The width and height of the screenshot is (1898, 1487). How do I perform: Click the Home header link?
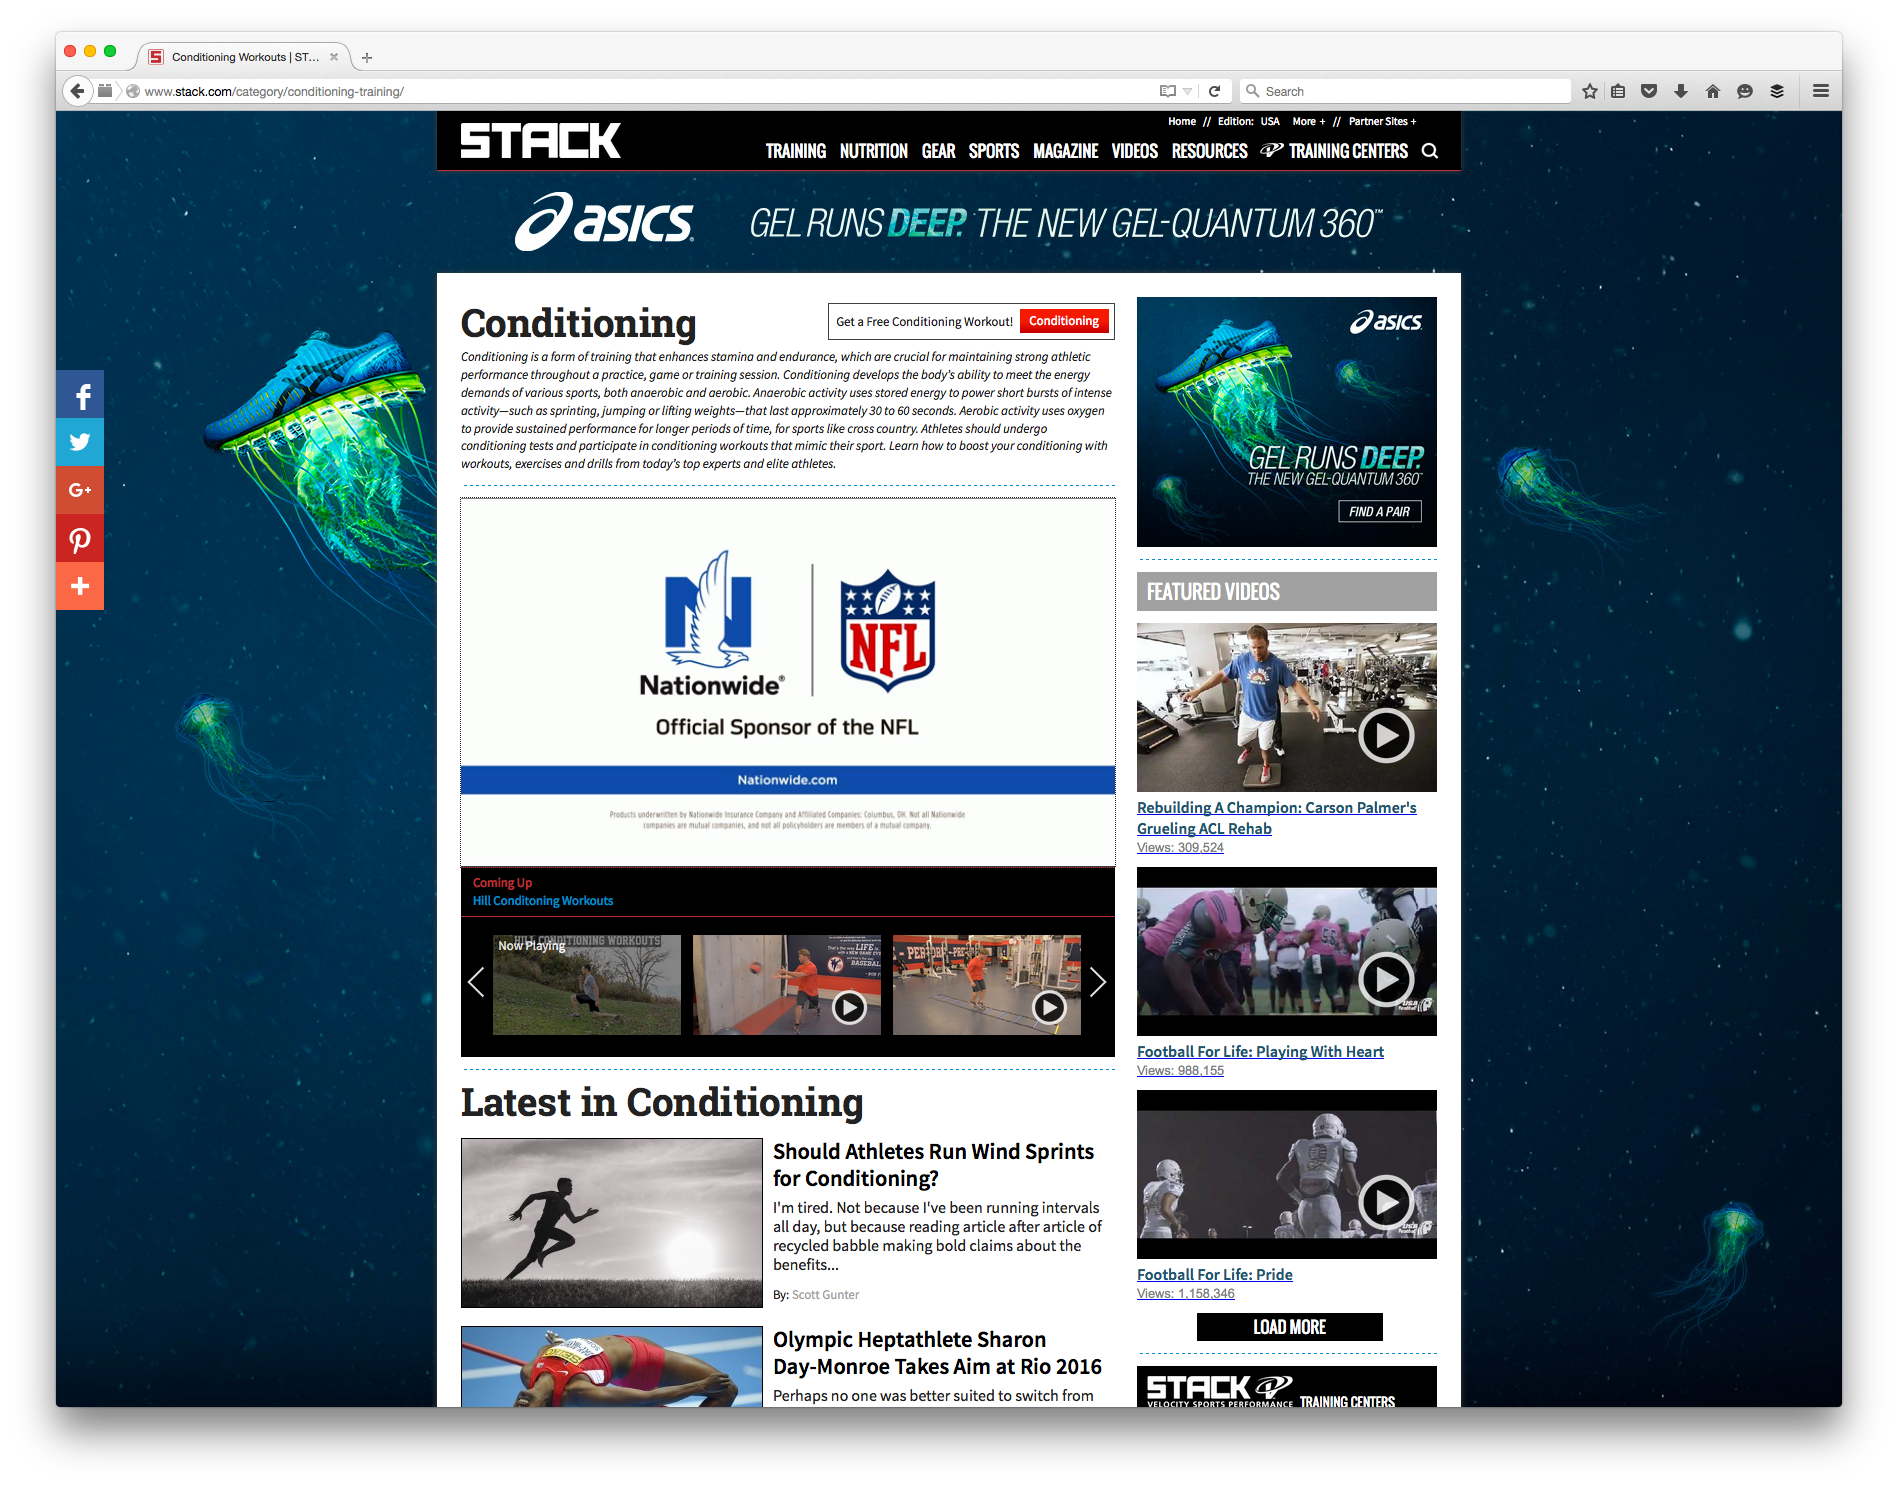[1182, 121]
